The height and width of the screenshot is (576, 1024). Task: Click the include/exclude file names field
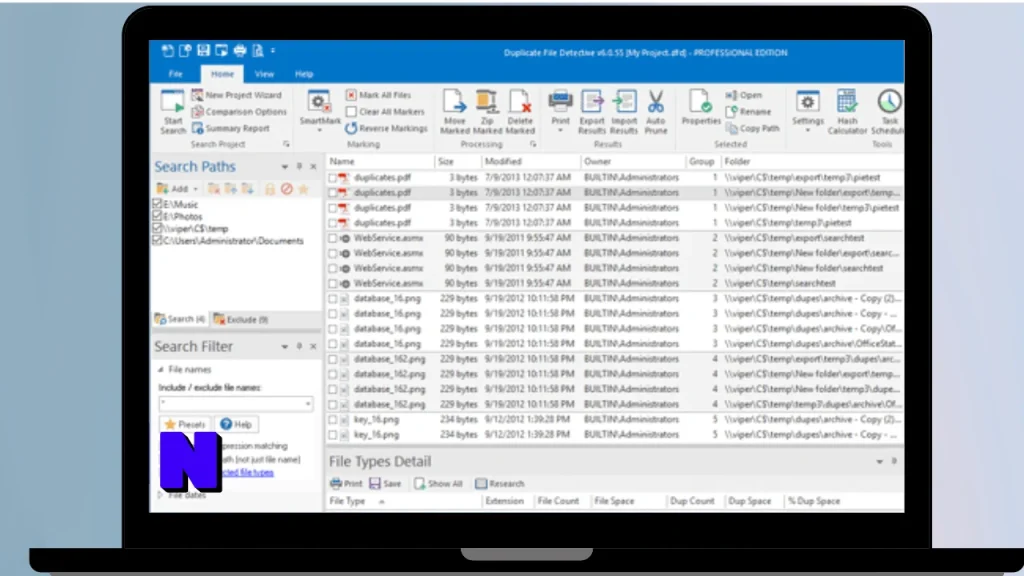[x=236, y=404]
